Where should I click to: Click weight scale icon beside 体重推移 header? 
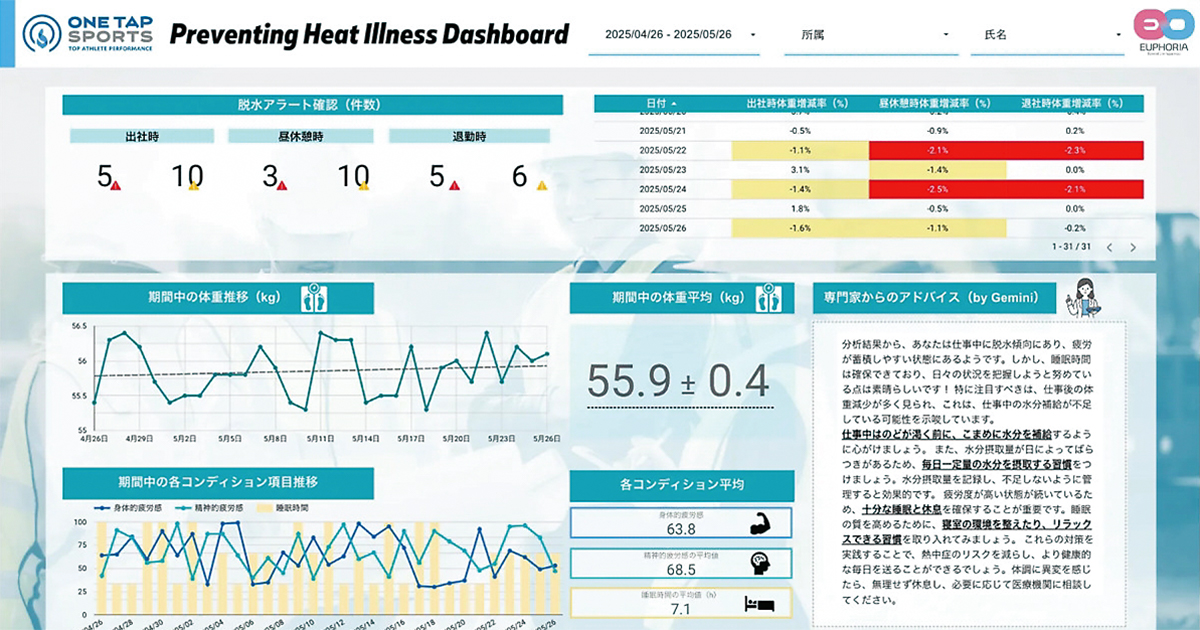pos(315,298)
